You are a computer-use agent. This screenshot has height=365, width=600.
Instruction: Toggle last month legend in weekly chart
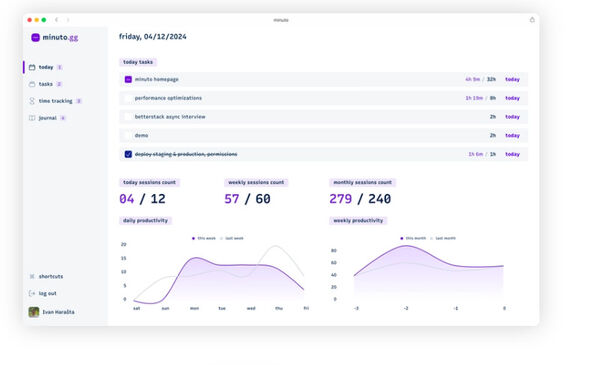pos(443,238)
